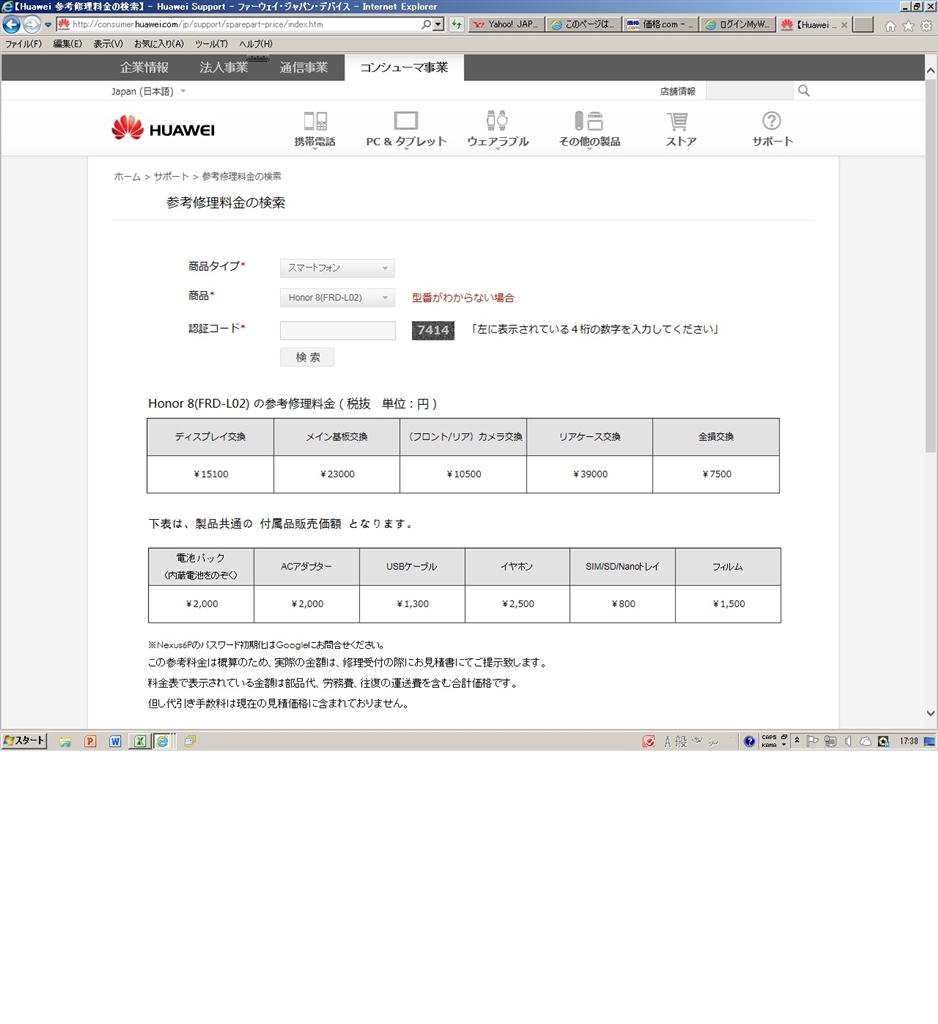This screenshot has height=1024, width=938.
Task: Click the browser Forward arrow button
Action: [31, 25]
